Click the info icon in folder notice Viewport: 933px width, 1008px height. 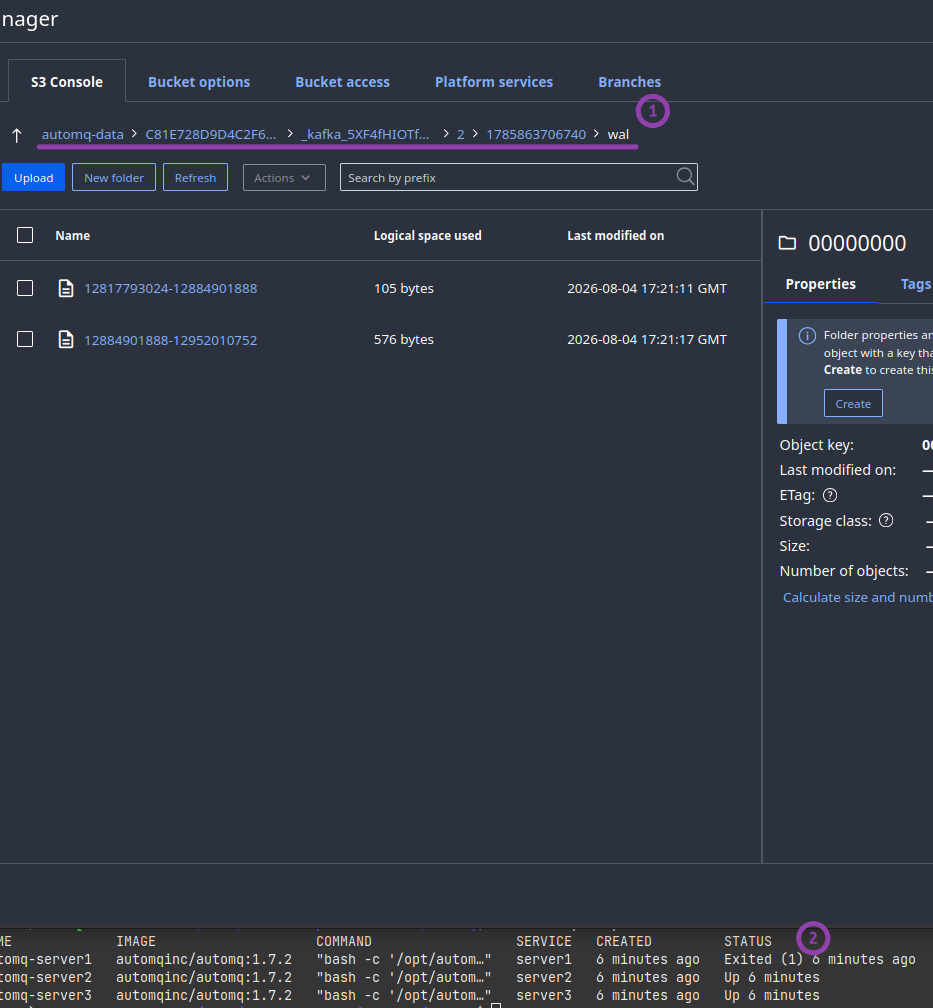point(808,336)
